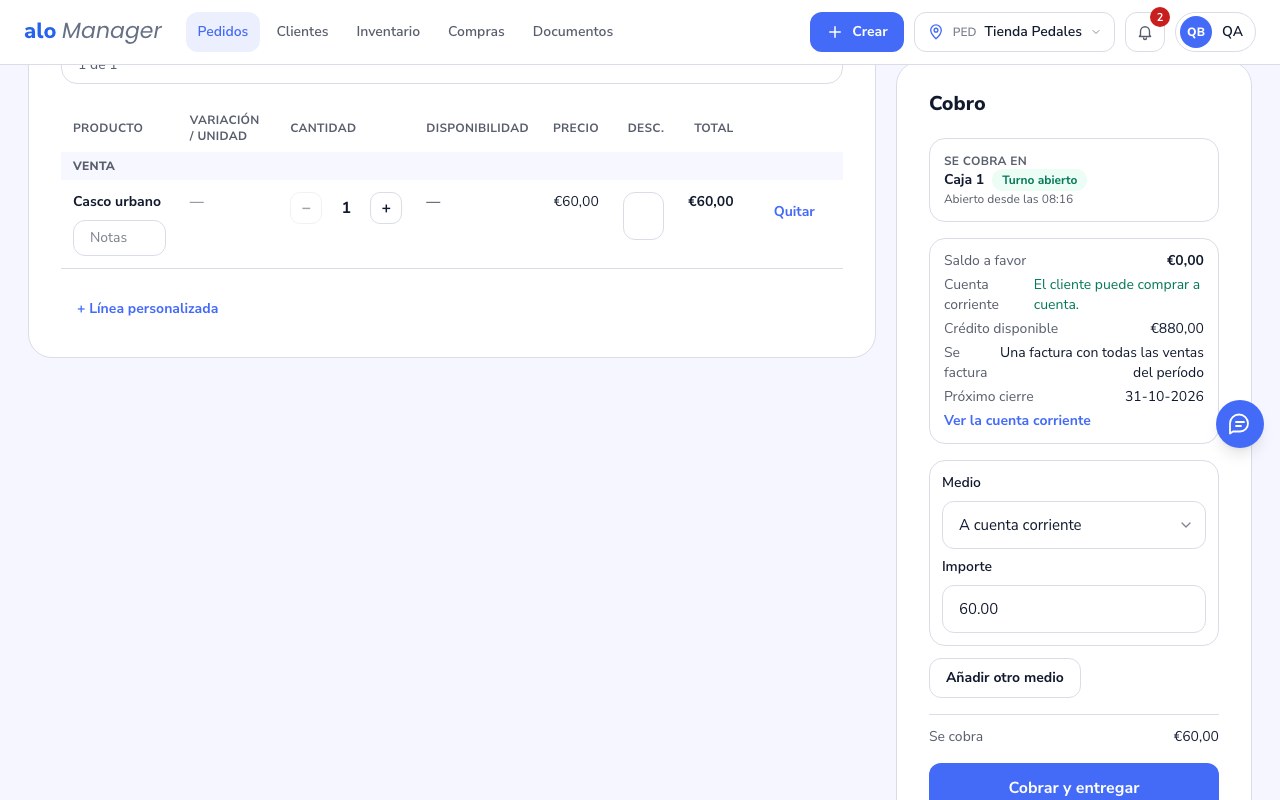Open the Tienda Pedales store selector
Viewport: 1280px width, 800px height.
coord(1014,32)
